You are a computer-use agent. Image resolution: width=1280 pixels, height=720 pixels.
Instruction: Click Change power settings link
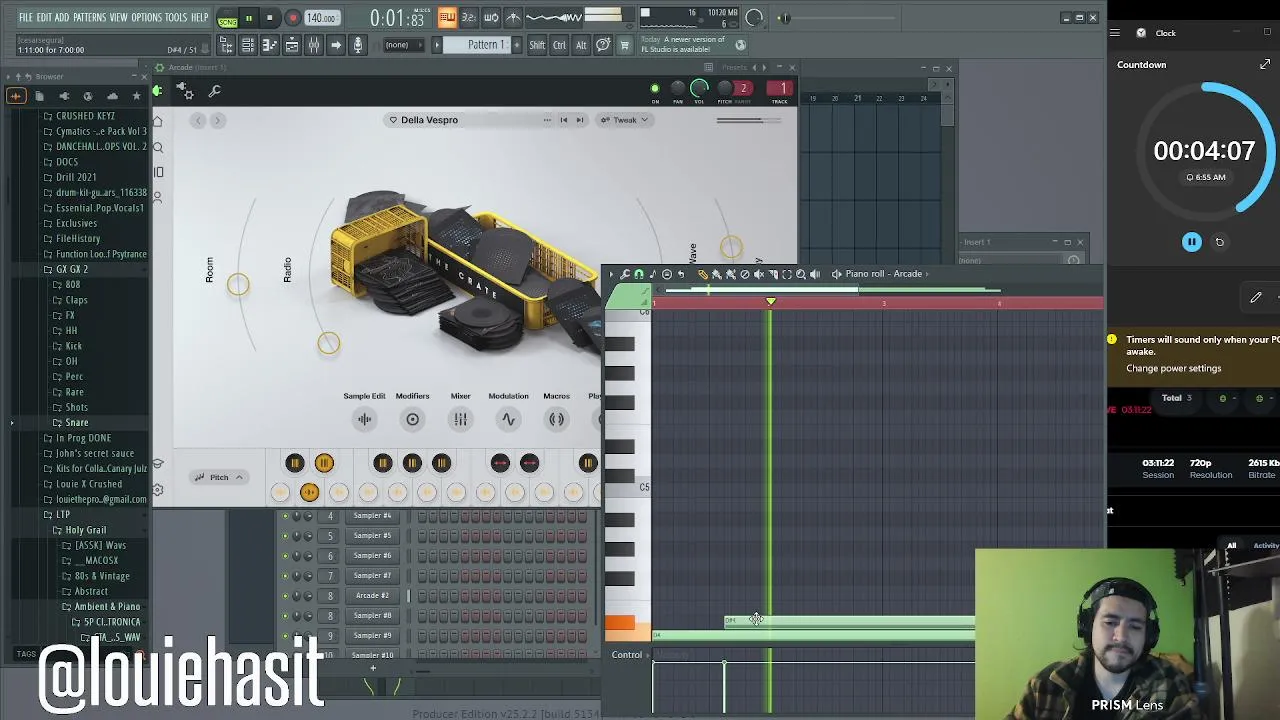click(x=1173, y=368)
